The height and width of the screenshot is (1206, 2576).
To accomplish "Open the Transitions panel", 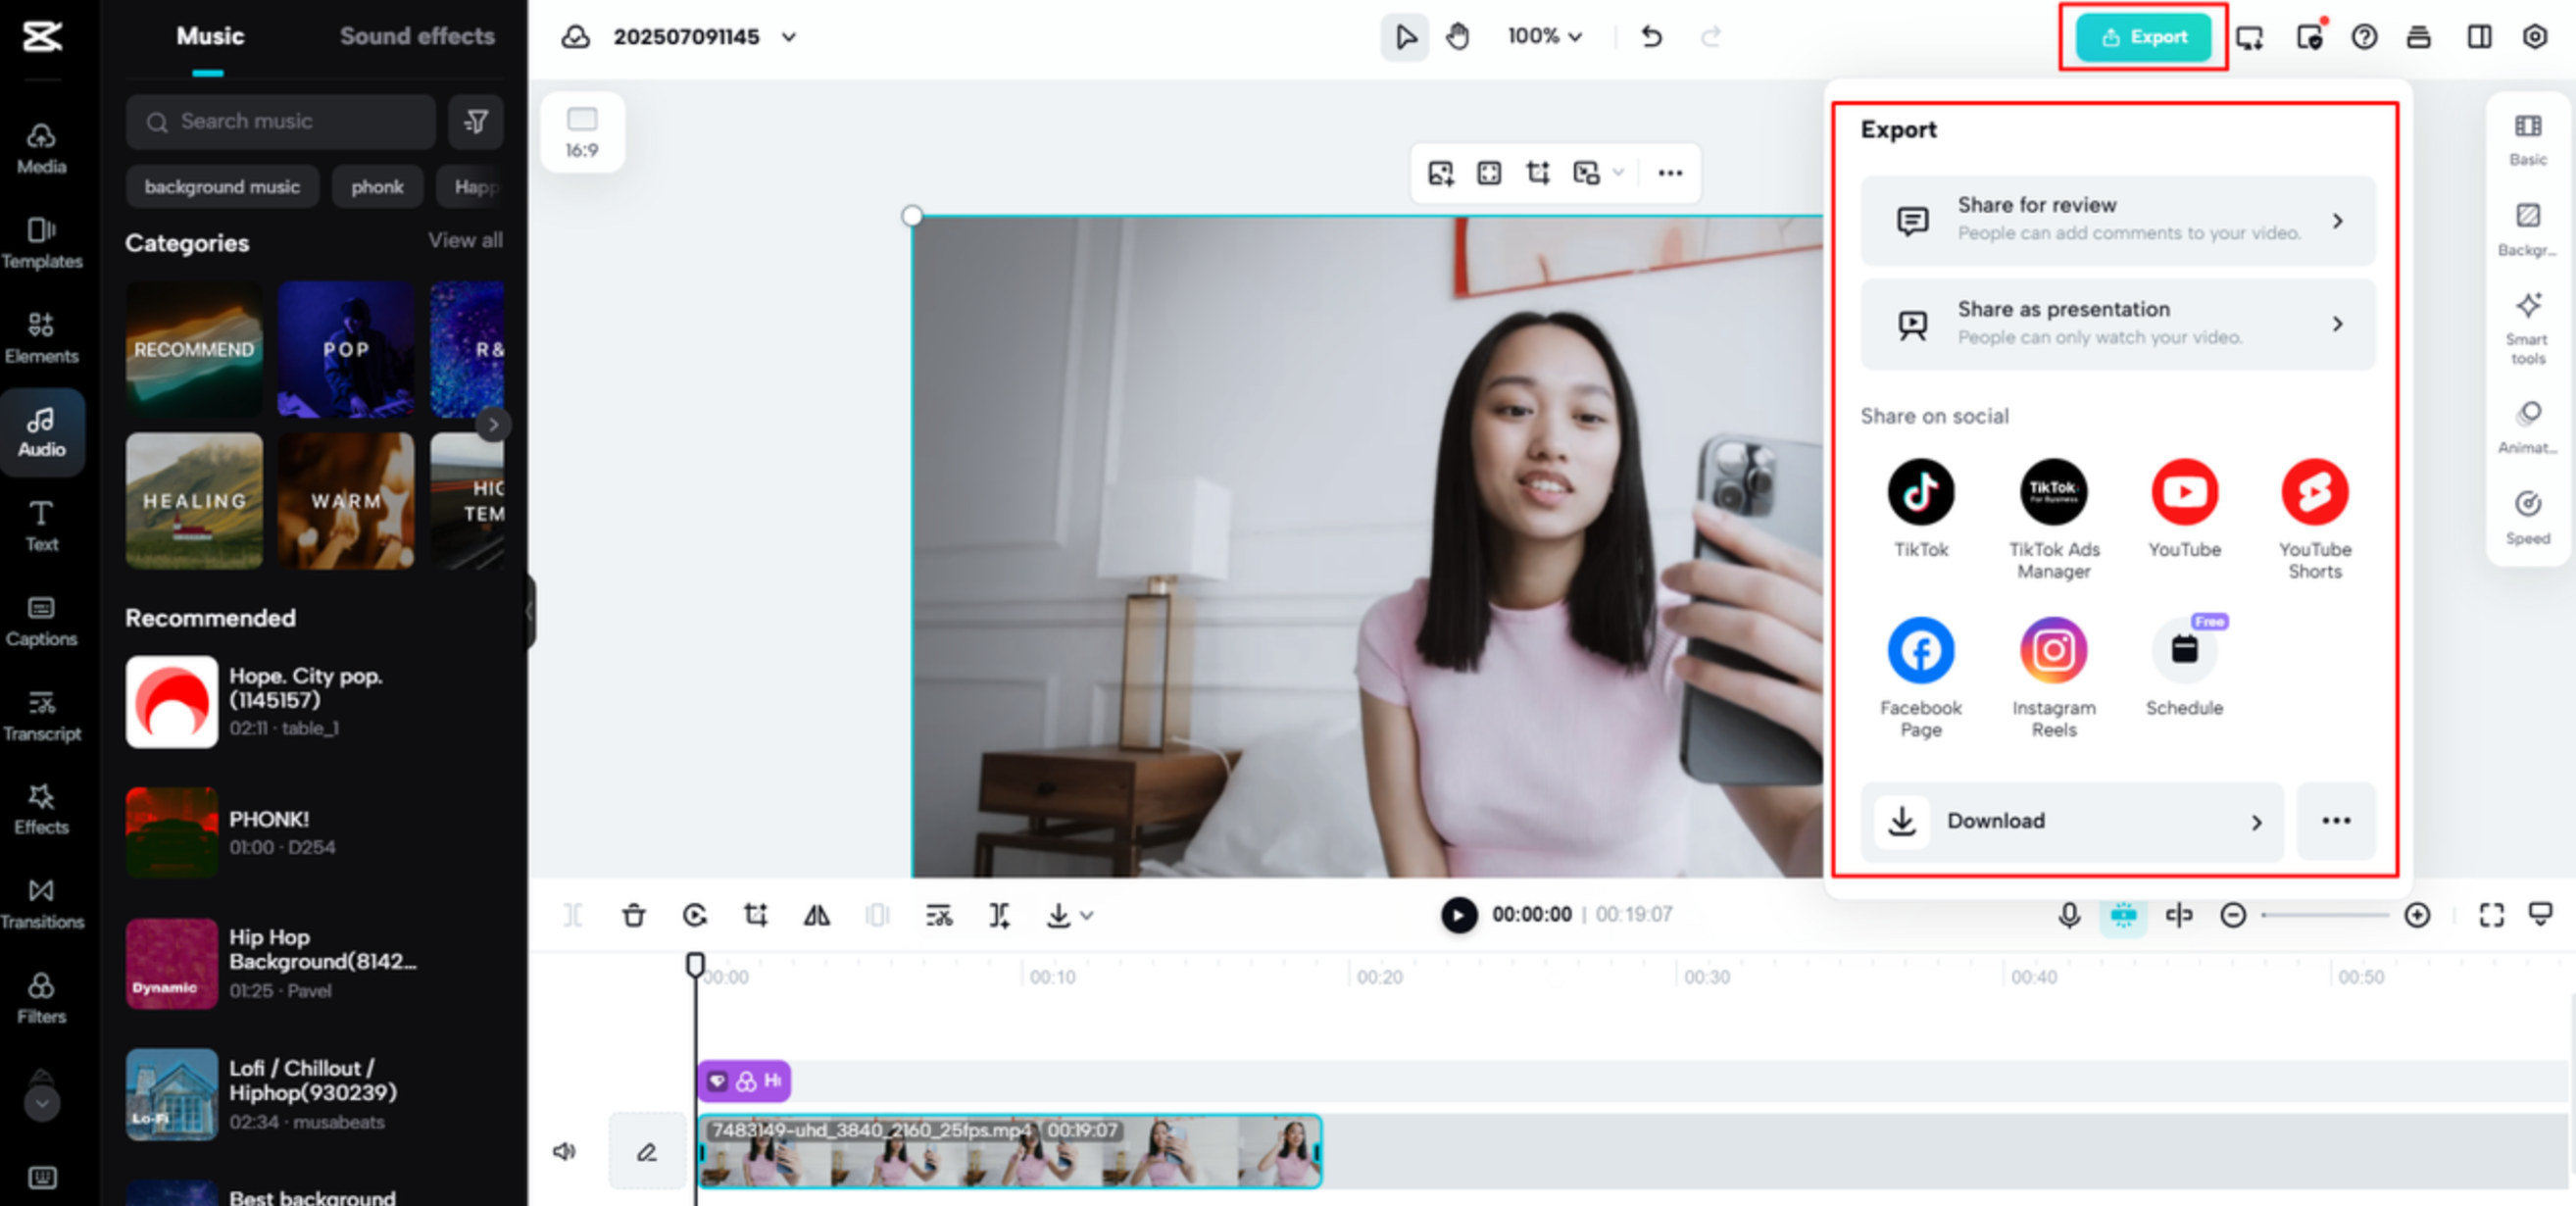I will pos(41,904).
